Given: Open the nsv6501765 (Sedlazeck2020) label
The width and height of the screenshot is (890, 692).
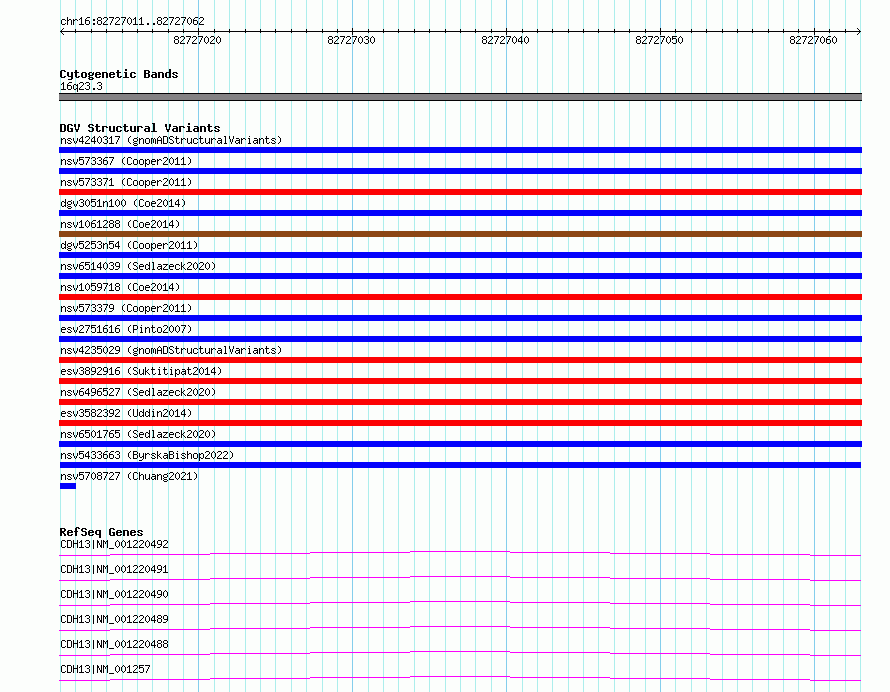Looking at the screenshot, I should pos(138,434).
